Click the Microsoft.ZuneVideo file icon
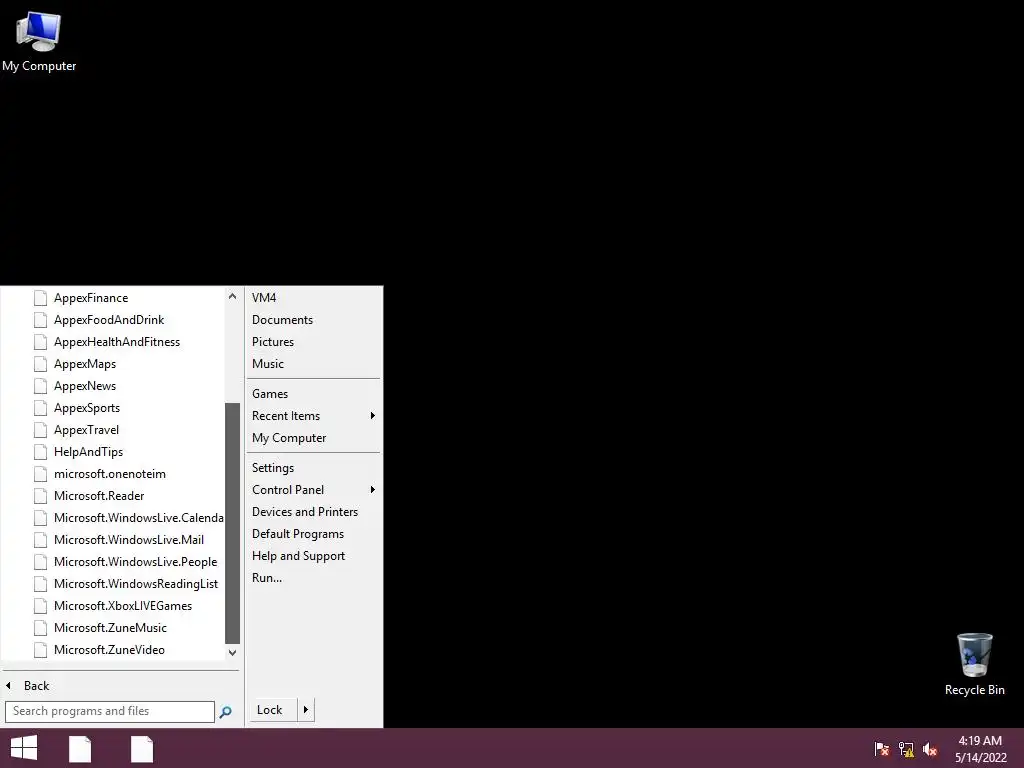The image size is (1024, 768). tap(40, 650)
